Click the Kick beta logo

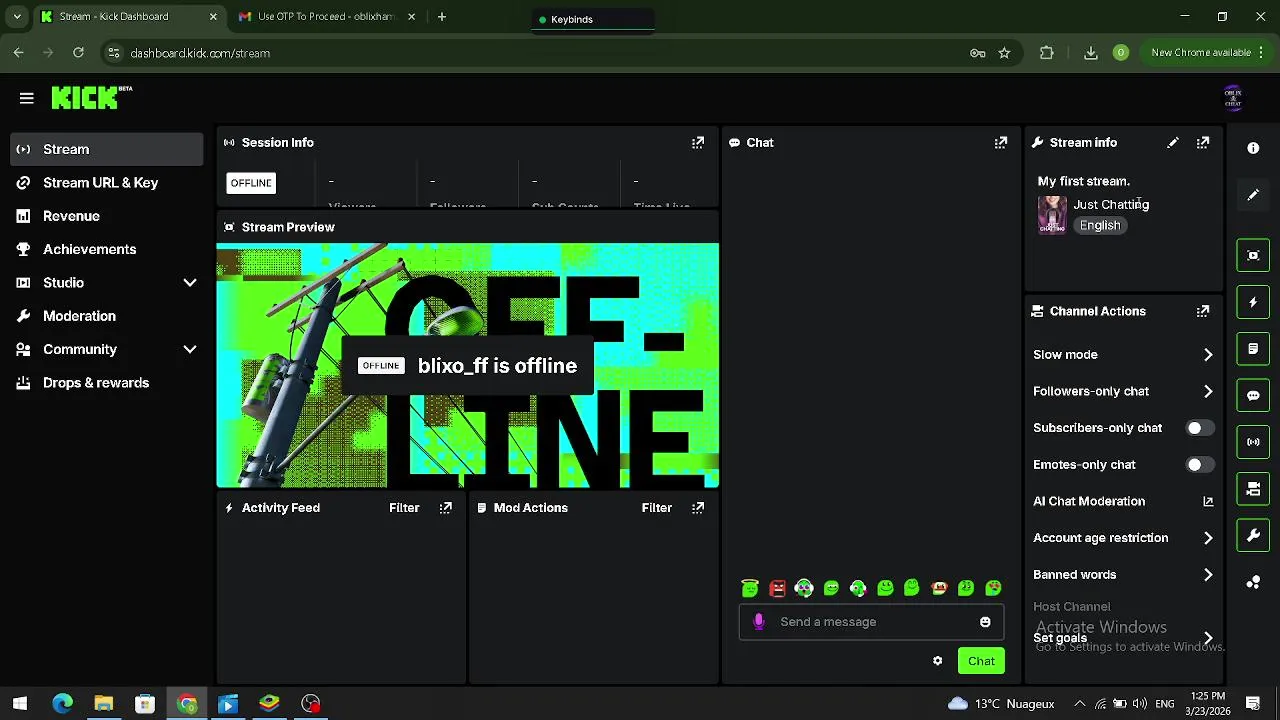pos(91,97)
